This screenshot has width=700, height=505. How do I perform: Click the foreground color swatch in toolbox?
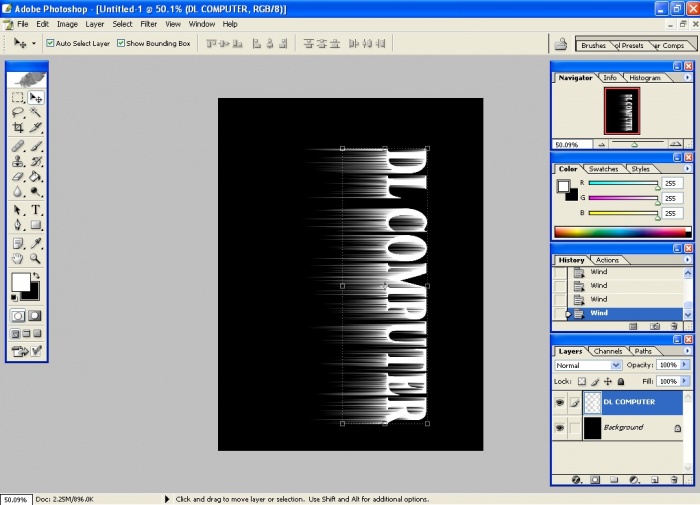point(20,282)
